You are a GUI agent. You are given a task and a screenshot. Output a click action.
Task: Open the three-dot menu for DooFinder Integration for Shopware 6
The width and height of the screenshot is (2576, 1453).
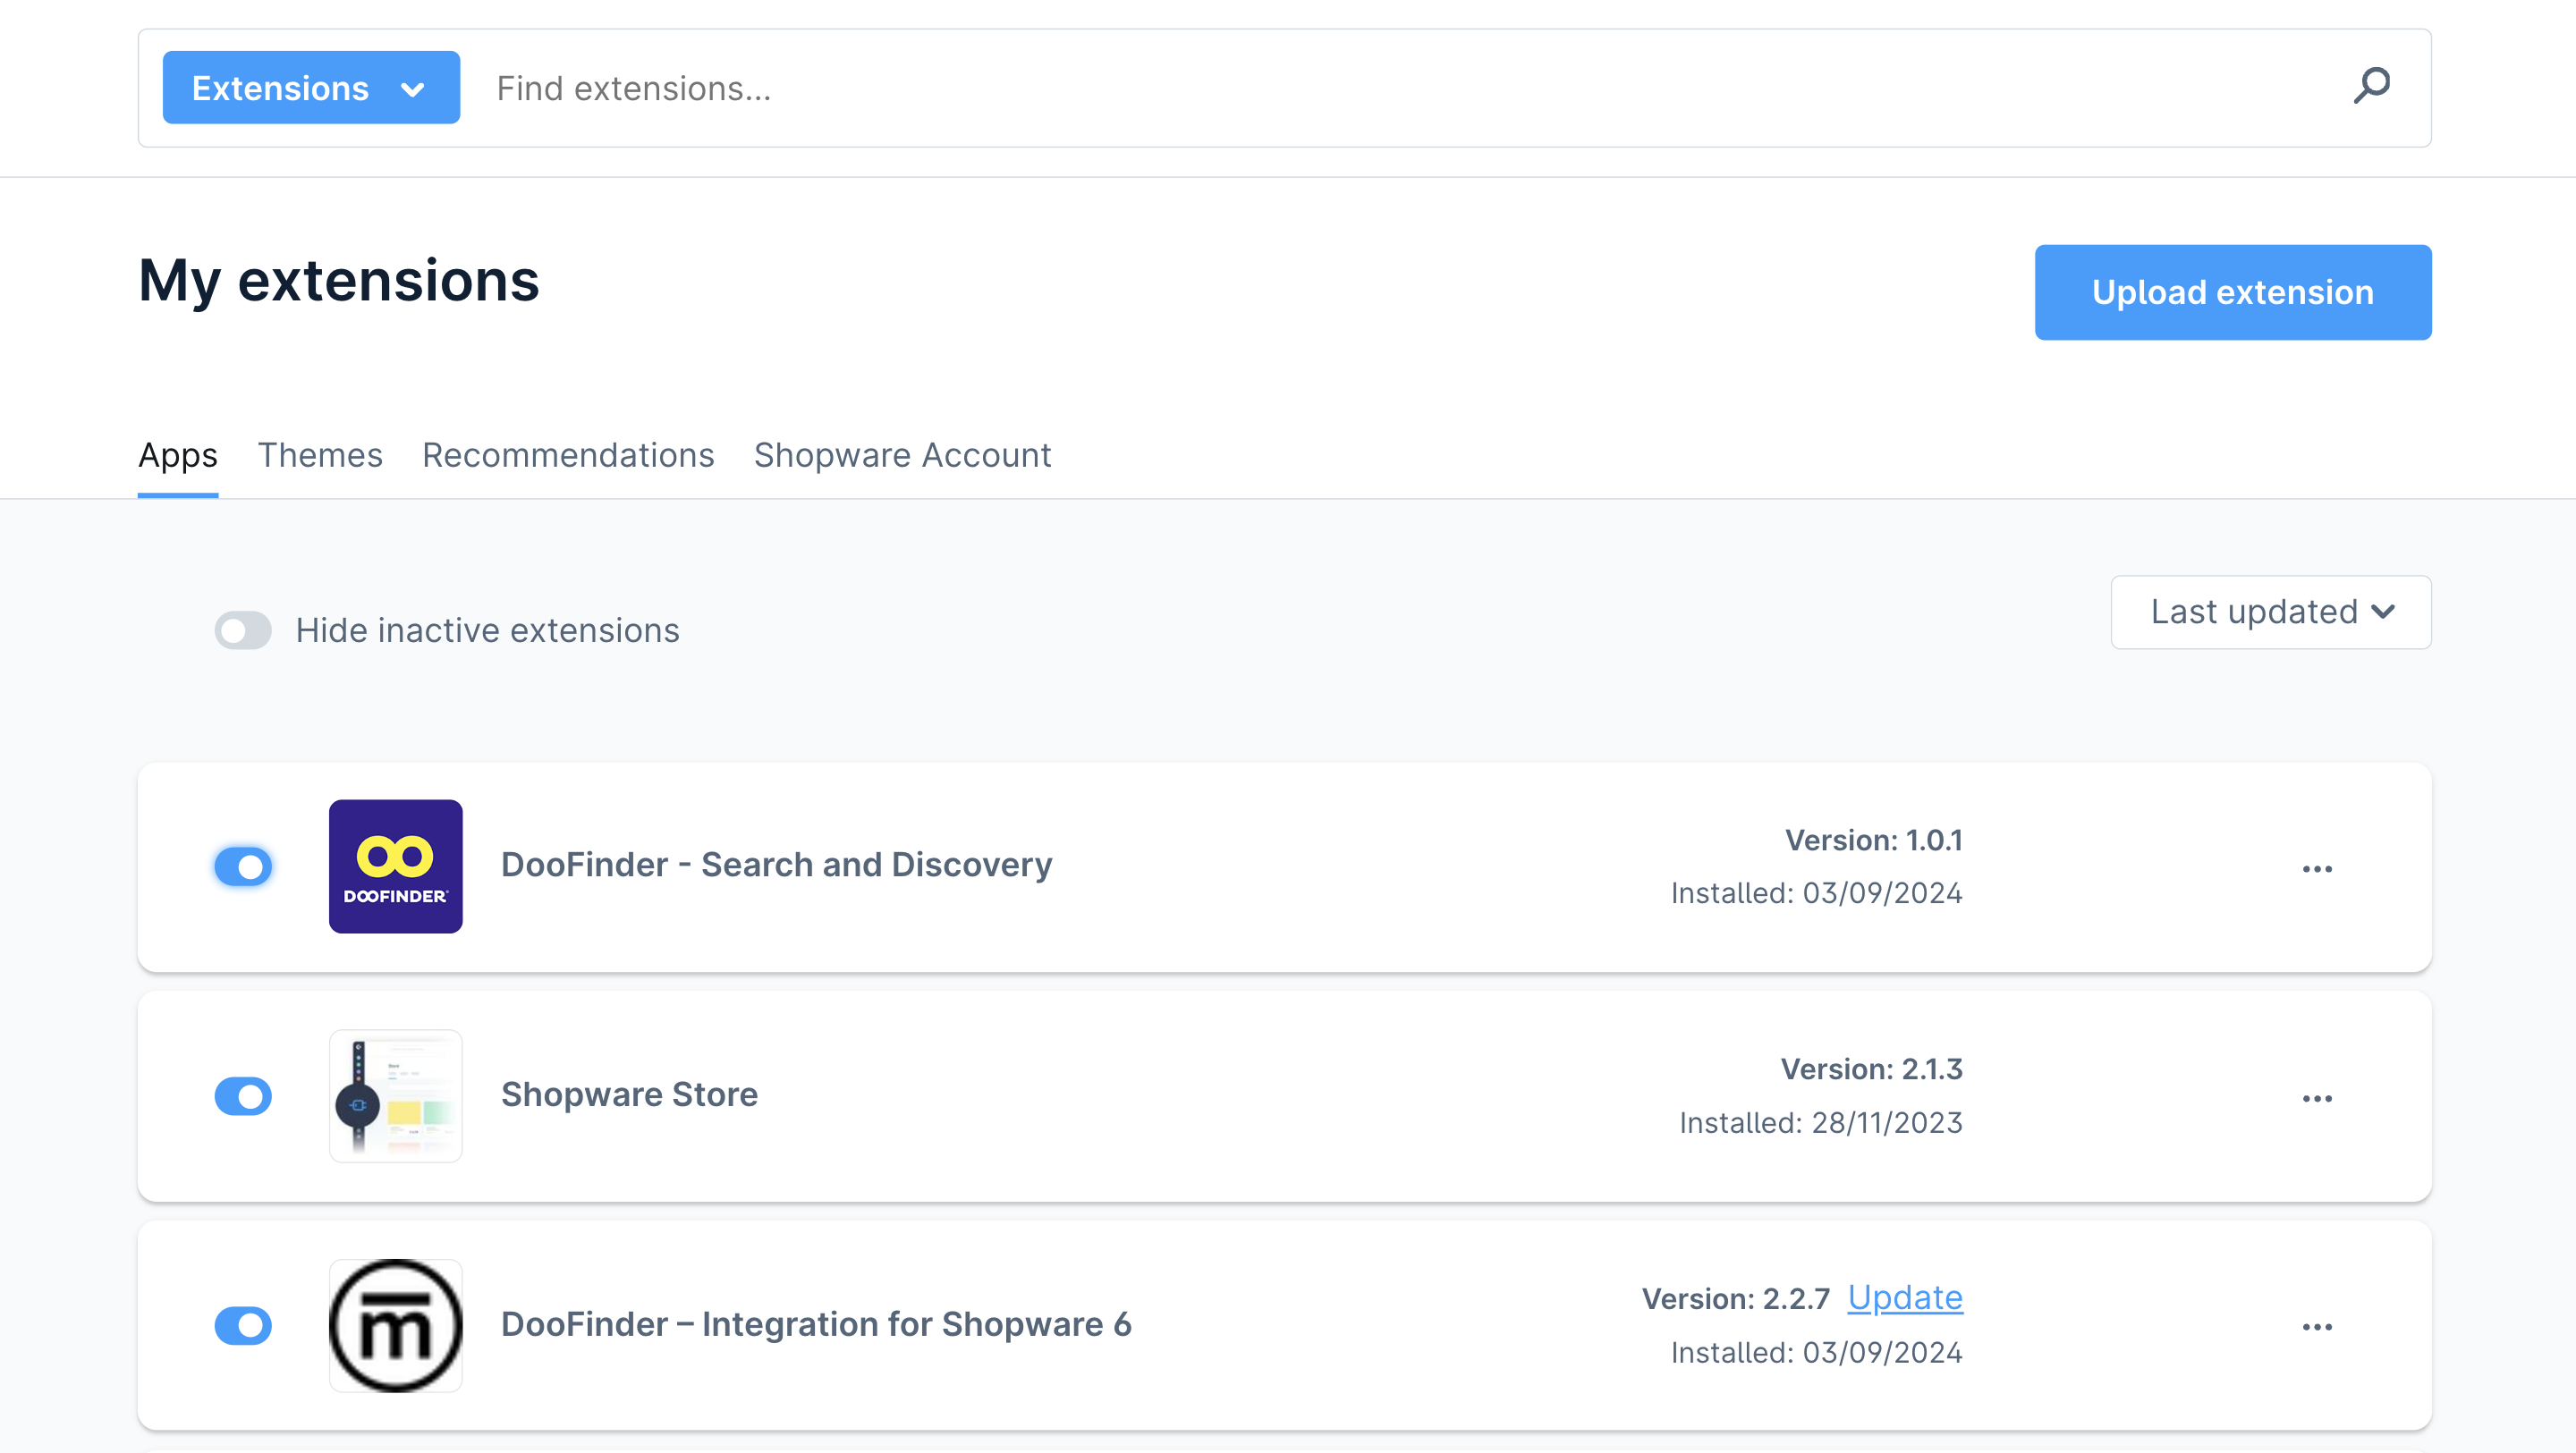pyautogui.click(x=2317, y=1327)
